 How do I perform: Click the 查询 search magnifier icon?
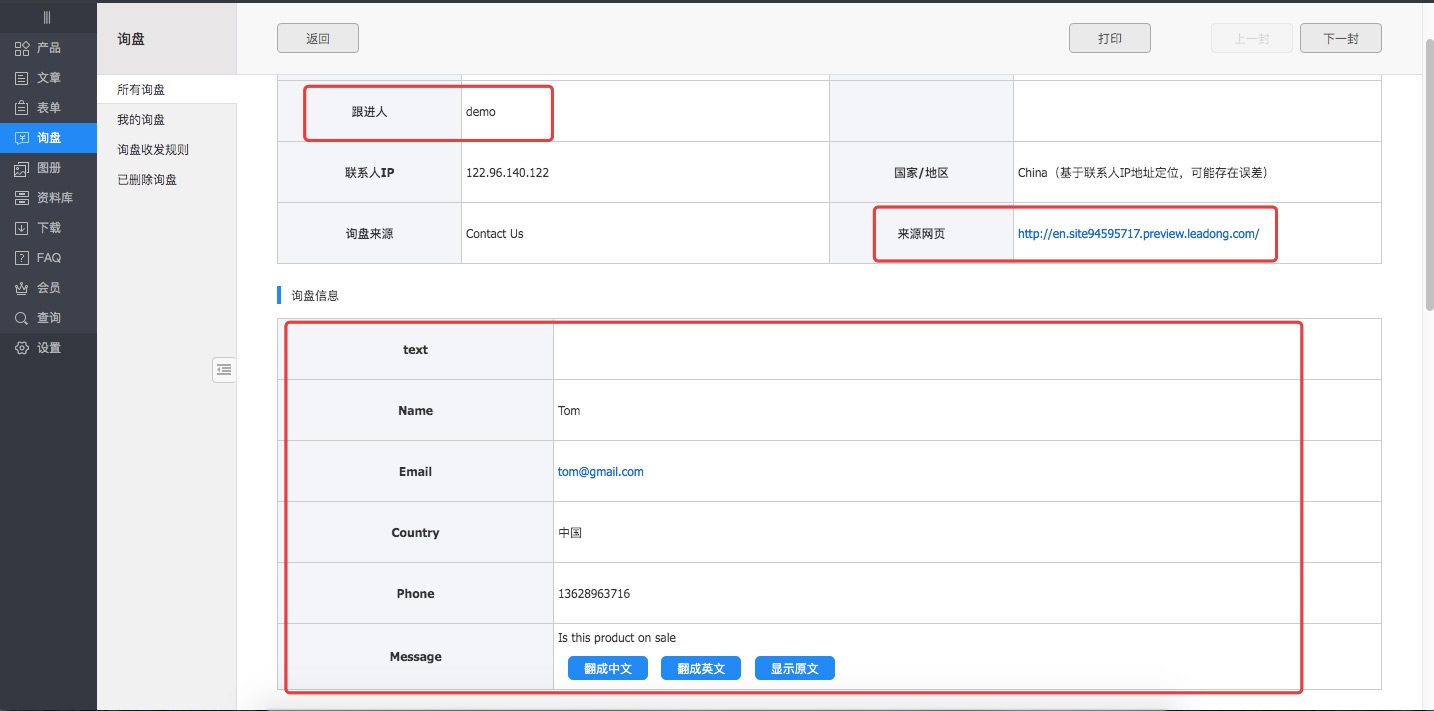coord(22,318)
